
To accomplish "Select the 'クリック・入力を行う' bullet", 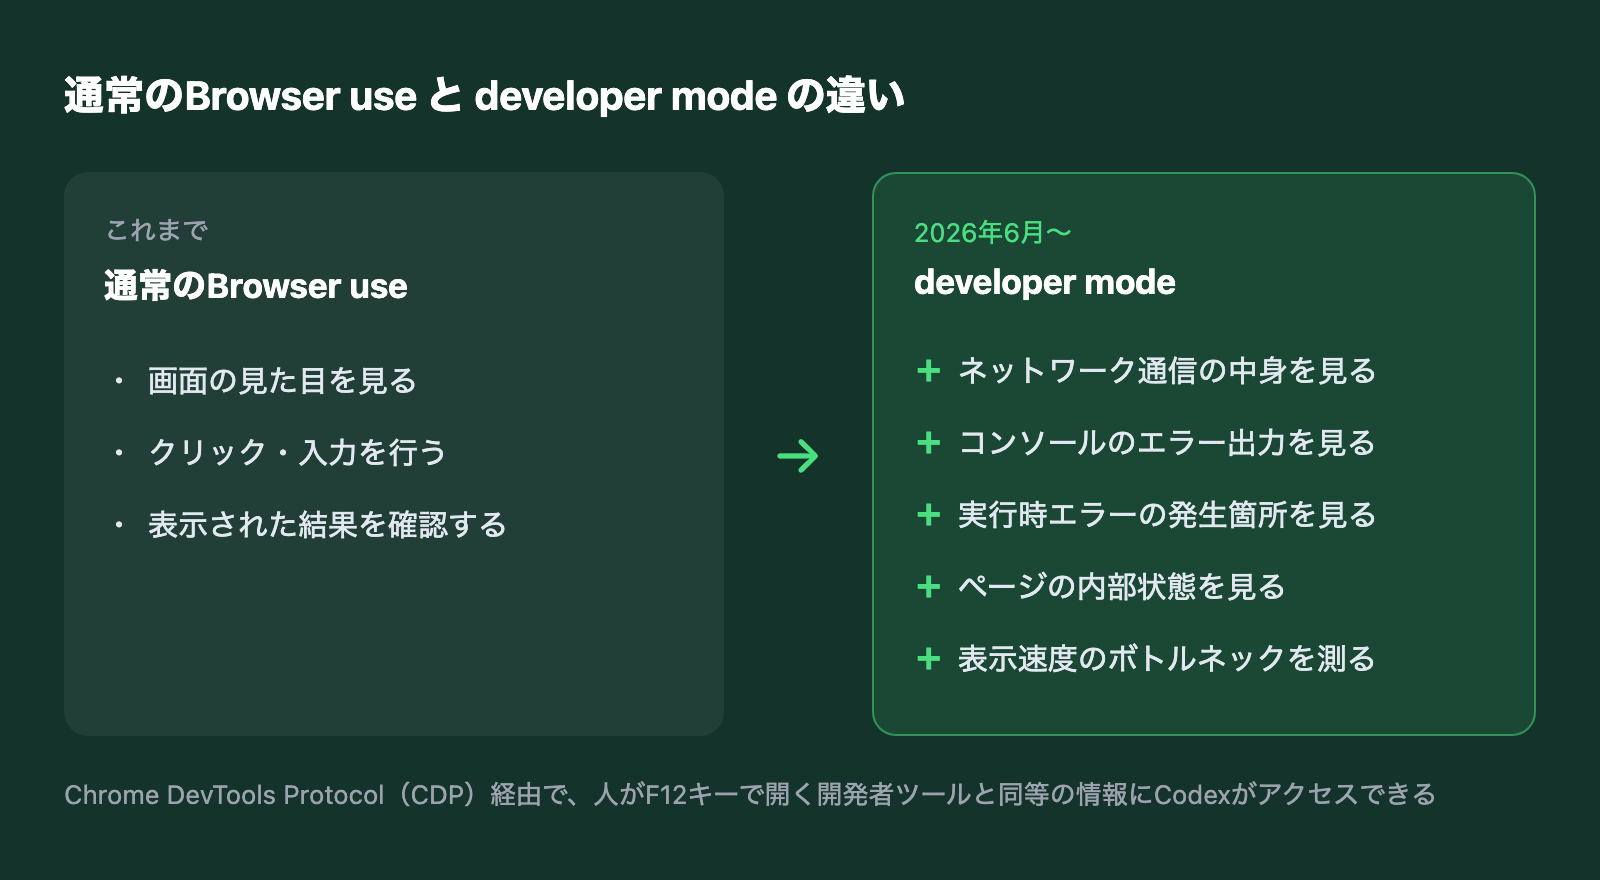I will (x=297, y=452).
